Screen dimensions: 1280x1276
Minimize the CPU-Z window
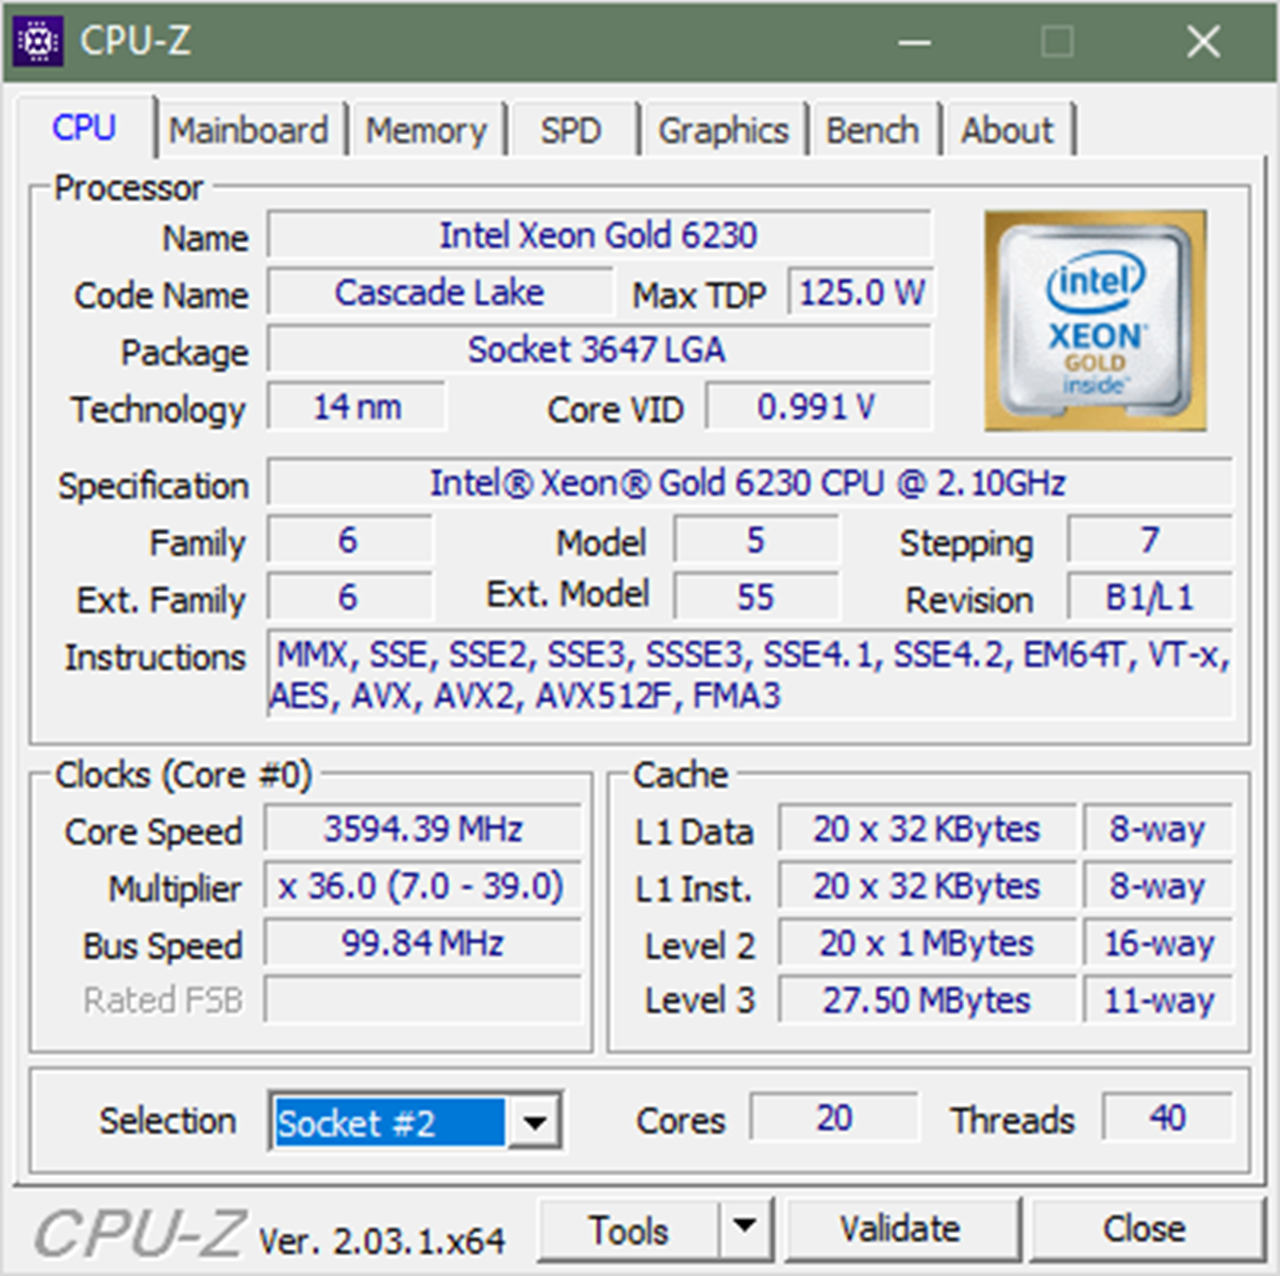click(x=914, y=42)
